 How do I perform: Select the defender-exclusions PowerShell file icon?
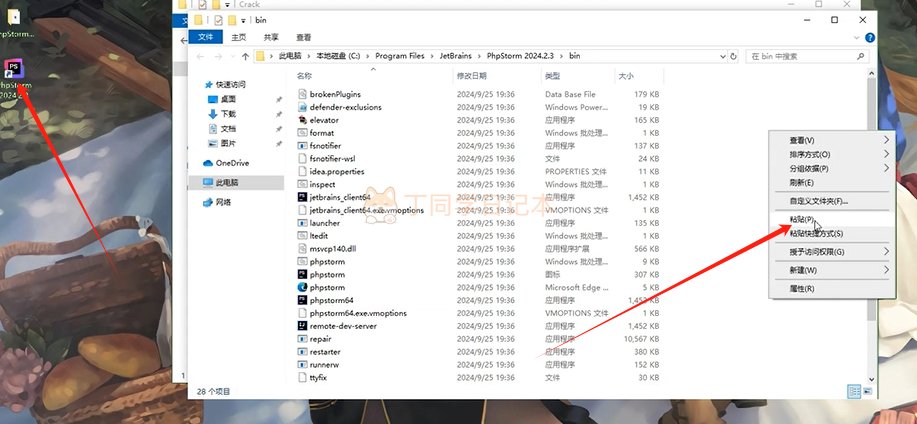click(x=302, y=107)
